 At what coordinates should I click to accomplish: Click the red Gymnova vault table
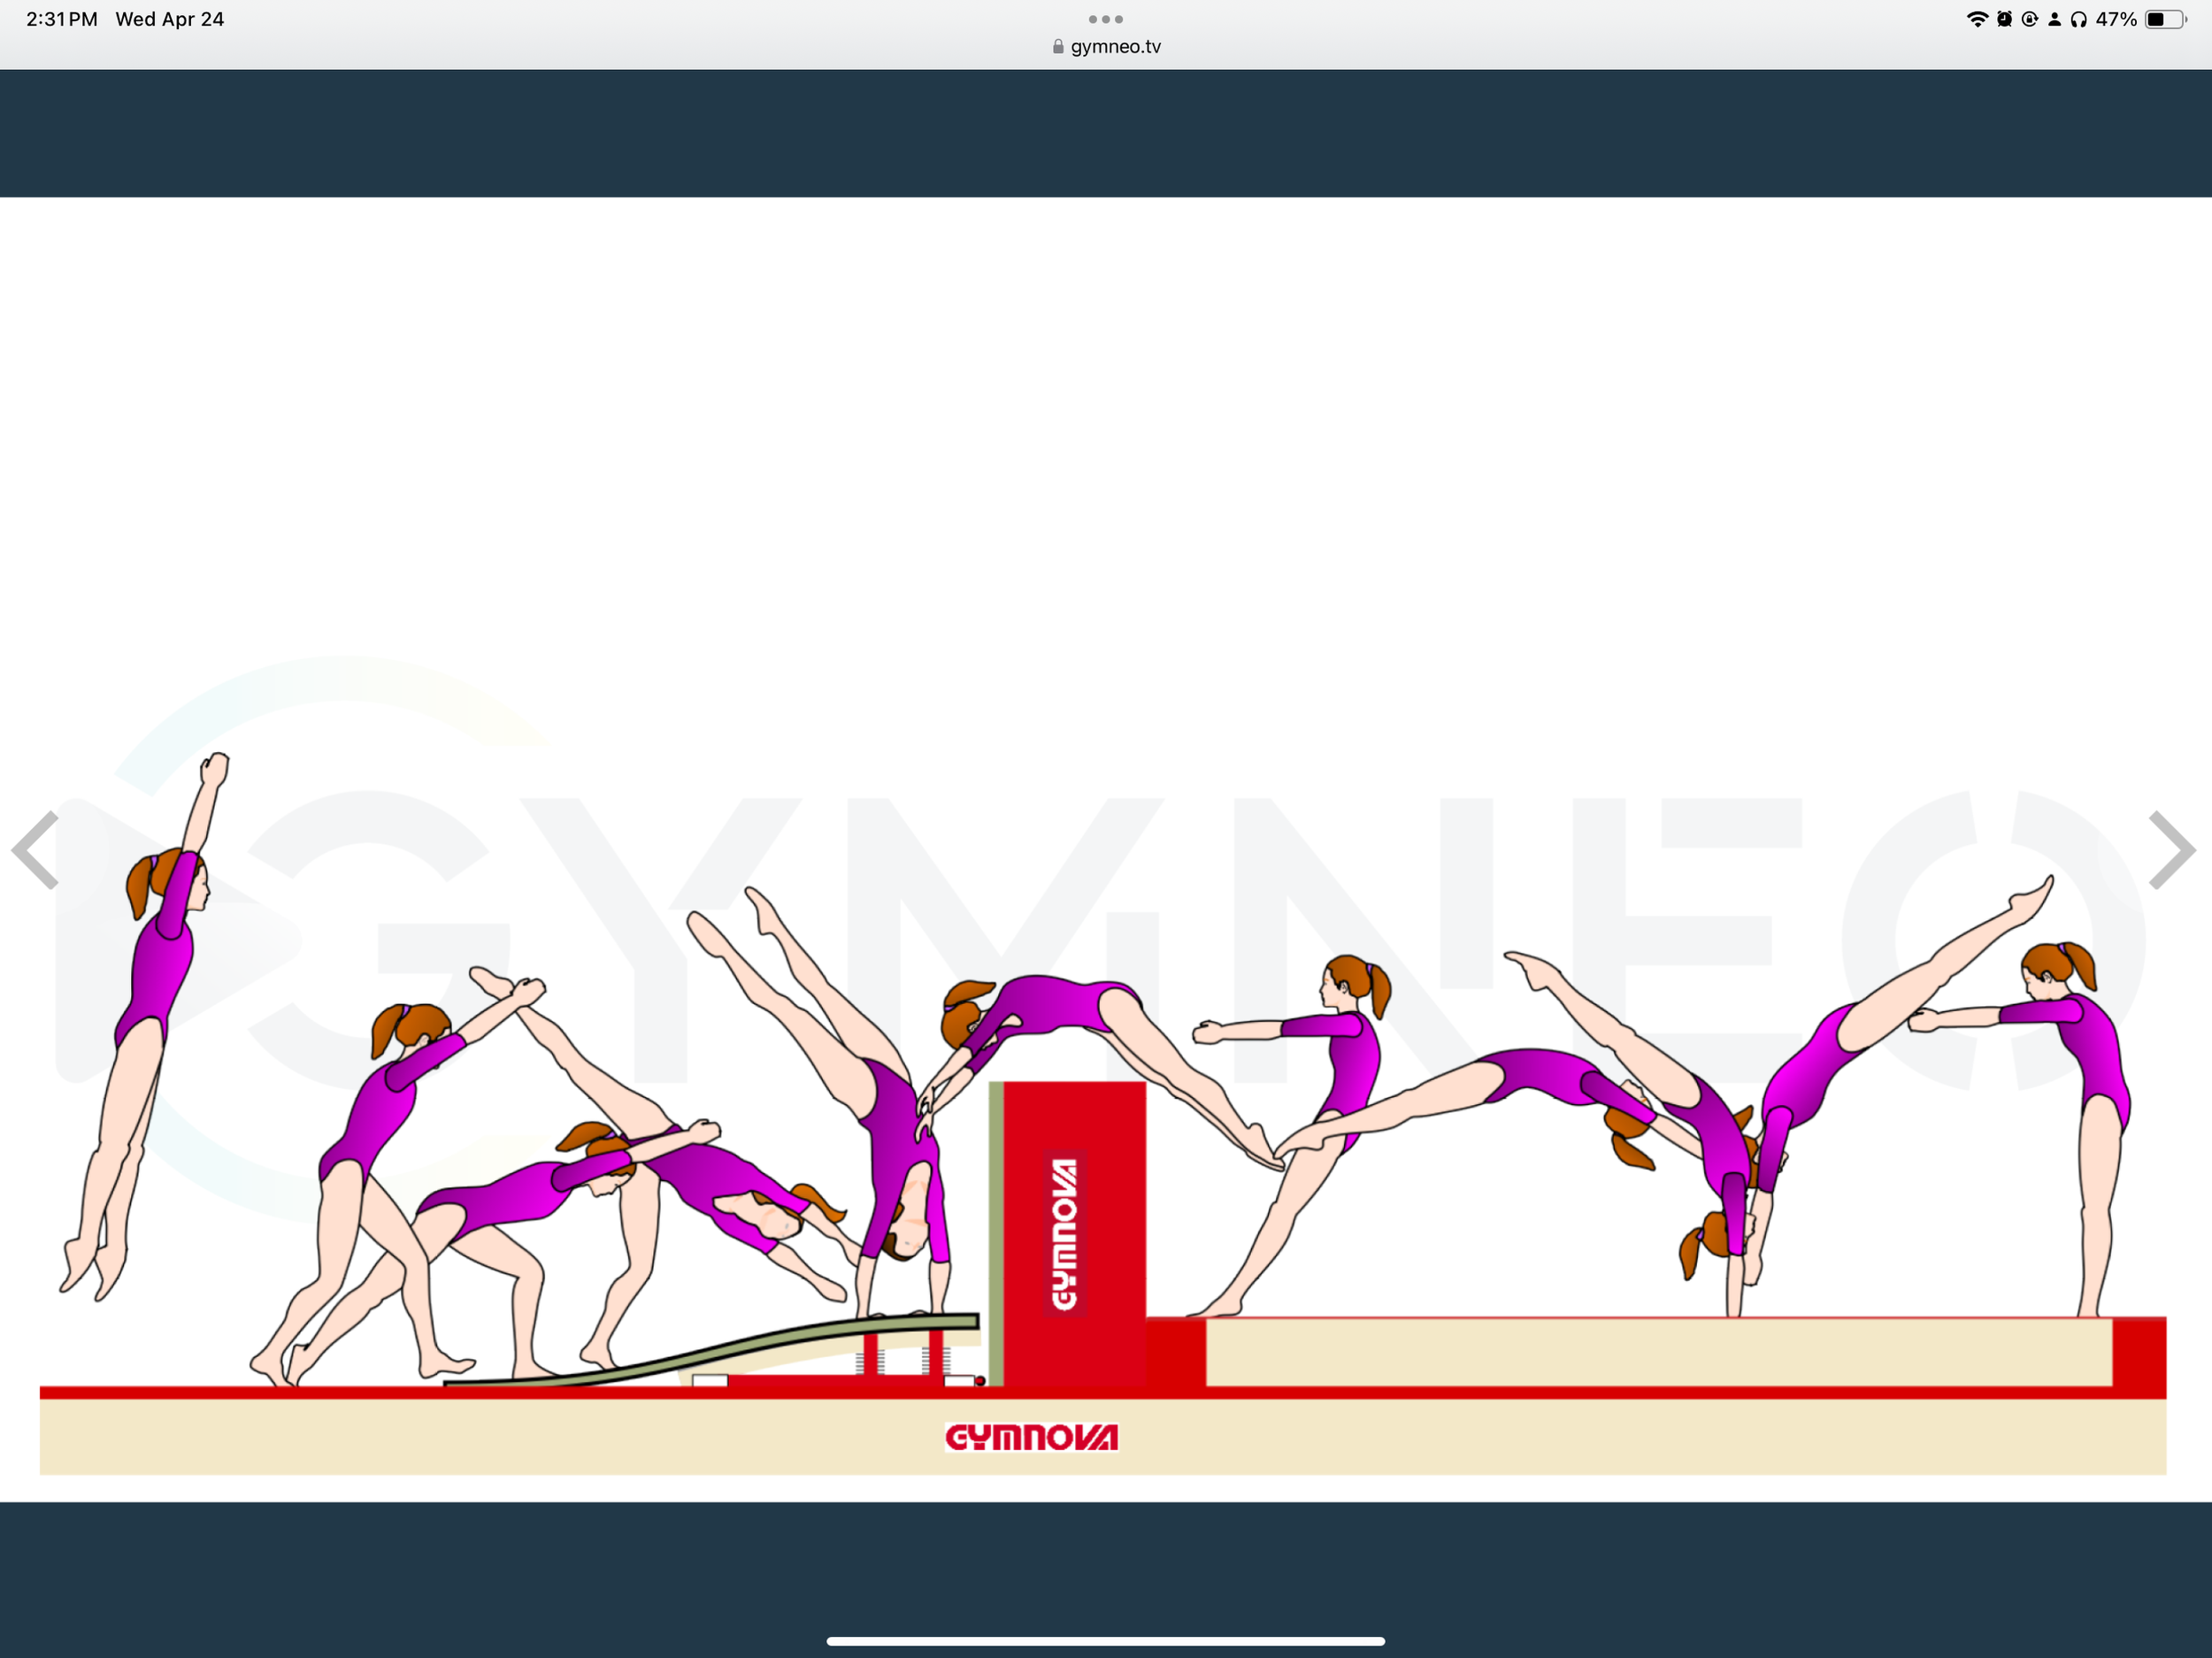pyautogui.click(x=1073, y=1234)
